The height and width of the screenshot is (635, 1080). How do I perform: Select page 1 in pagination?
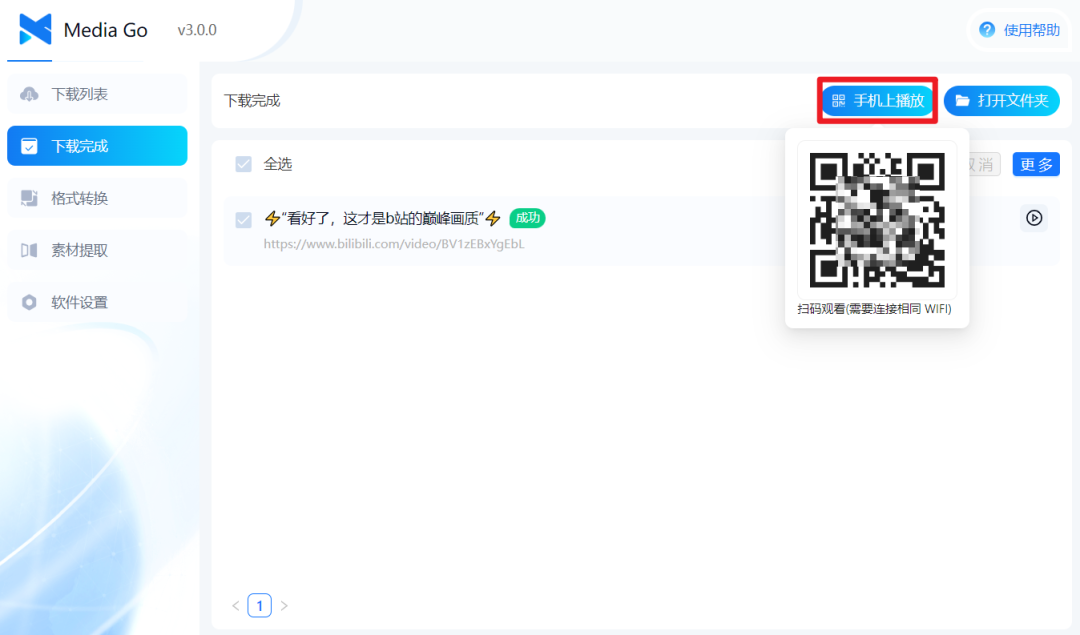coord(259,605)
